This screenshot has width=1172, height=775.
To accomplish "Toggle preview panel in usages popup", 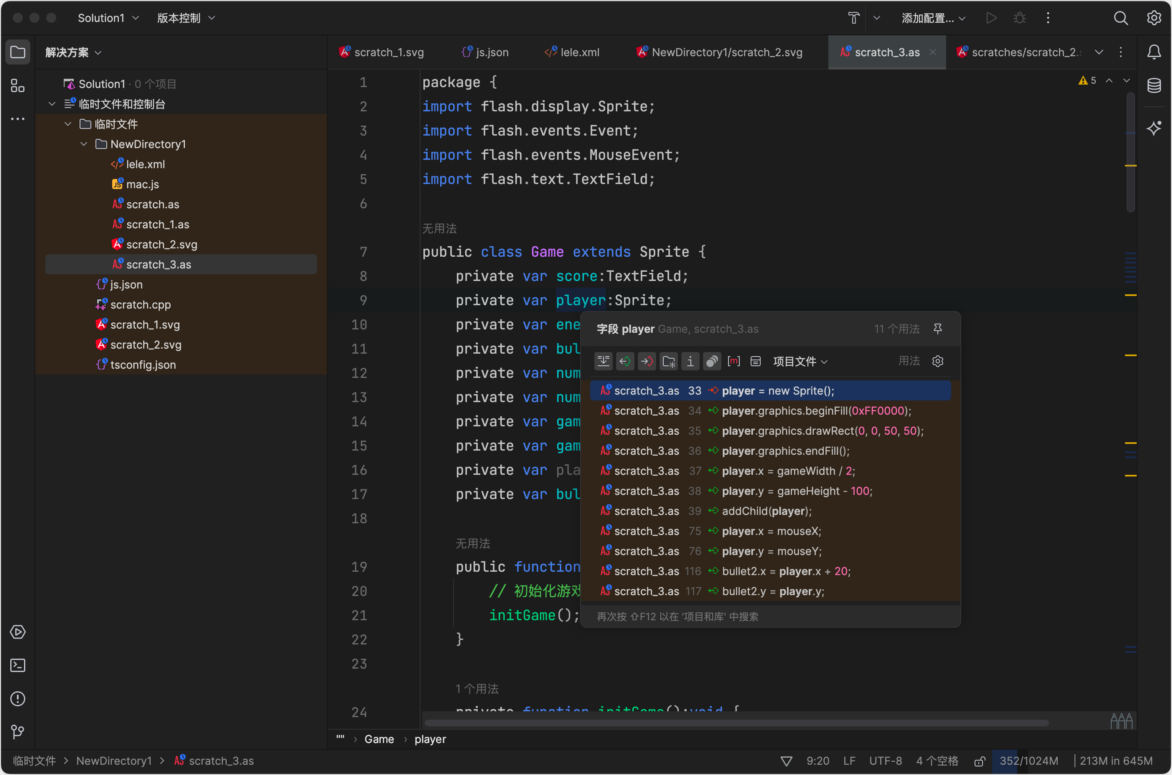I will tap(755, 362).
